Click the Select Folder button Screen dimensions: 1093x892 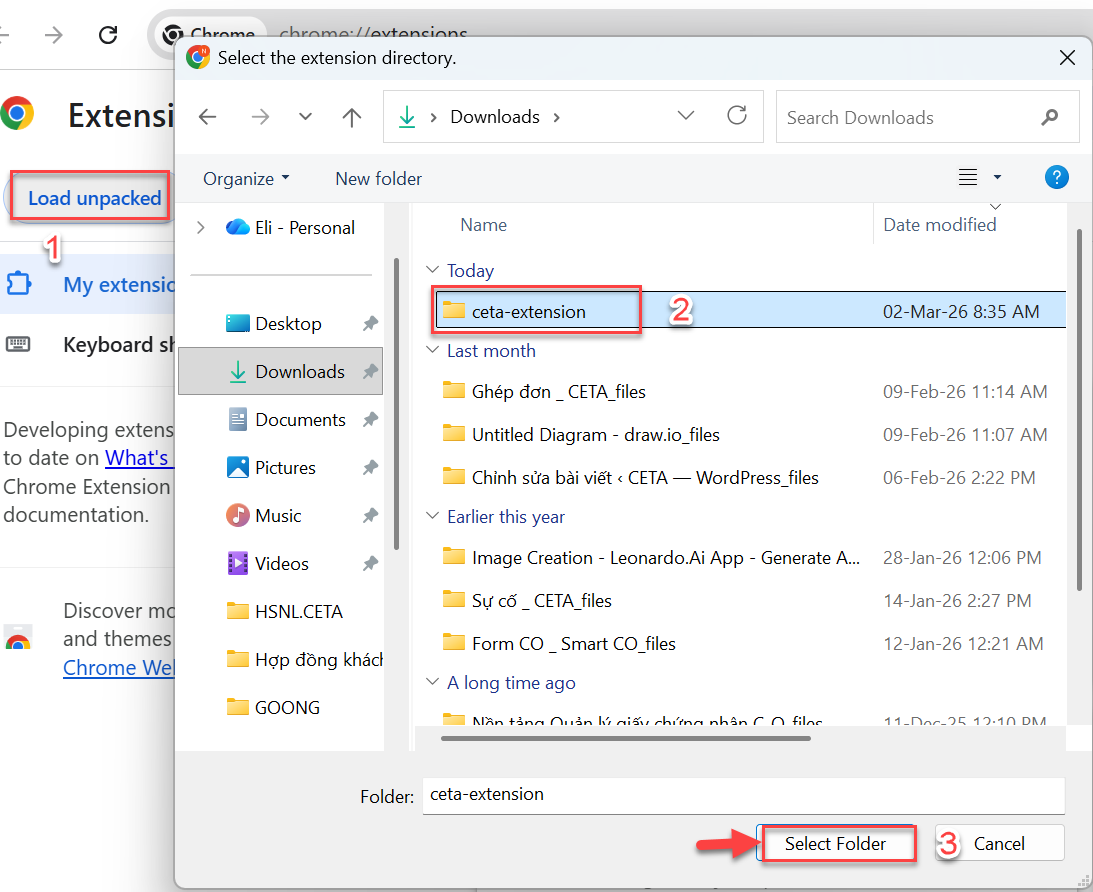[835, 844]
